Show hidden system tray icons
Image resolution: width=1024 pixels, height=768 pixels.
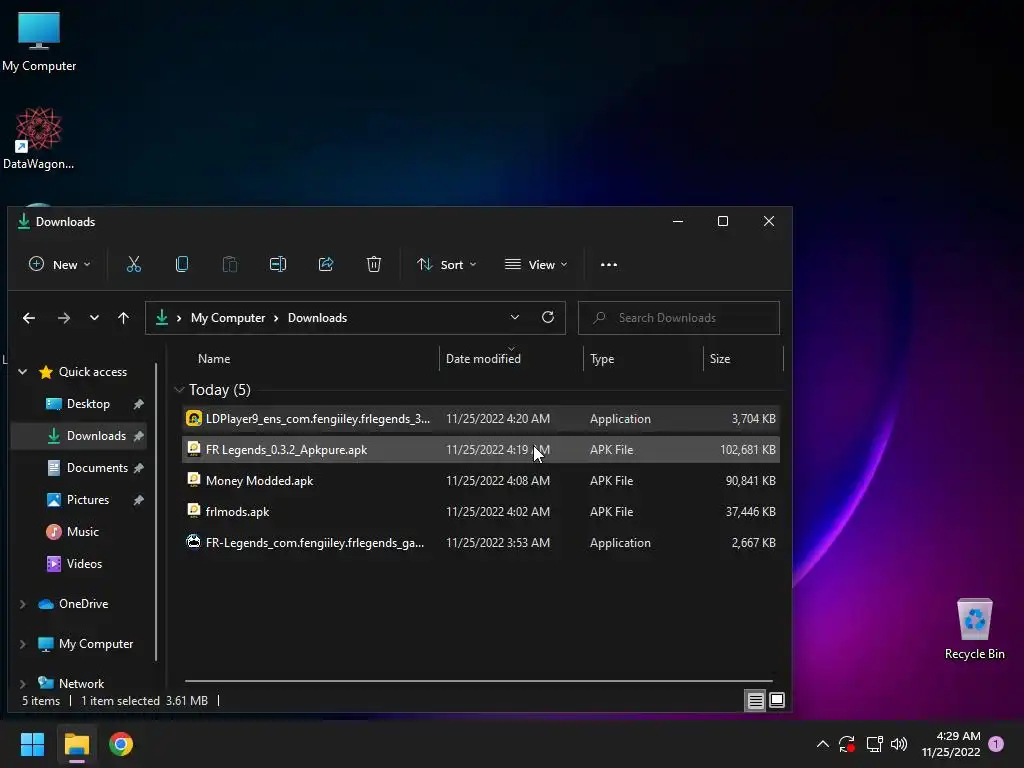pyautogui.click(x=823, y=744)
